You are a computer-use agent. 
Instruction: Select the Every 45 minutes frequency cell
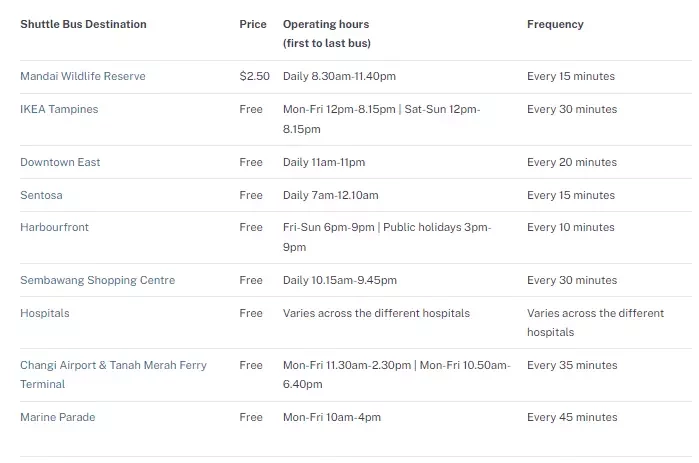pyautogui.click(x=572, y=418)
